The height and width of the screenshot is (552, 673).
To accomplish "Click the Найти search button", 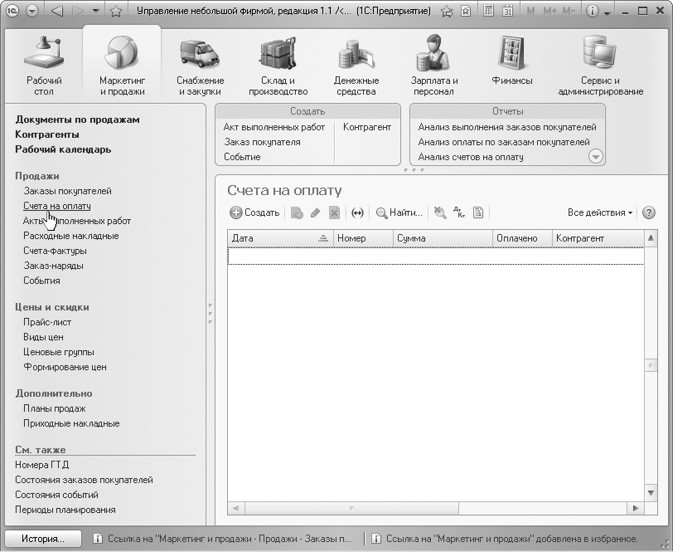I will 399,213.
